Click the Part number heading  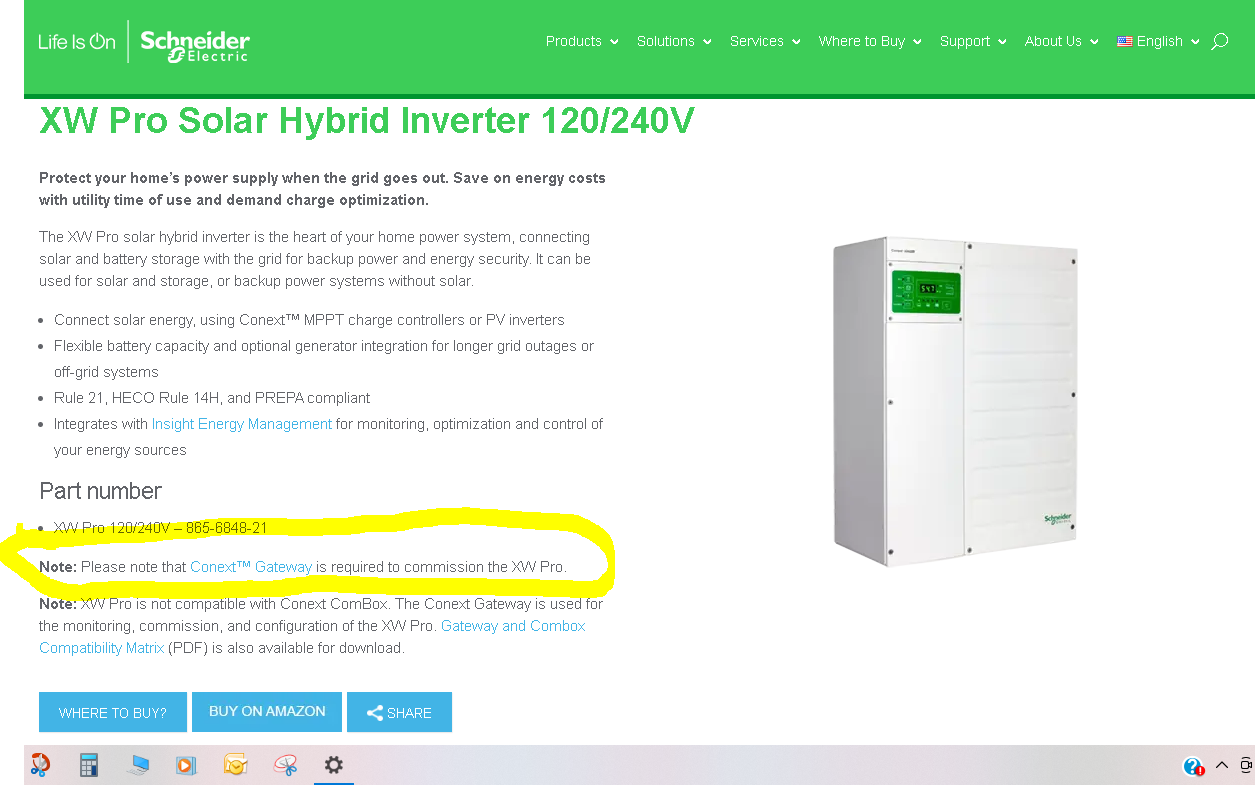pyautogui.click(x=100, y=491)
